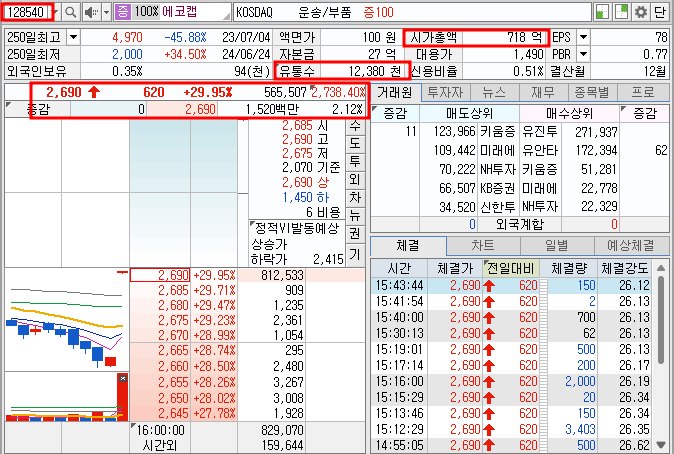Click the 수 side button

355,126
